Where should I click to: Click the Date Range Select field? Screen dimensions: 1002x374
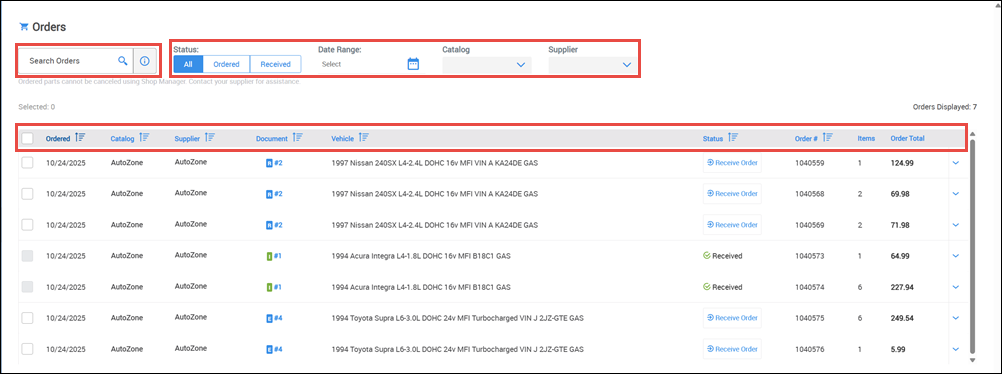362,64
